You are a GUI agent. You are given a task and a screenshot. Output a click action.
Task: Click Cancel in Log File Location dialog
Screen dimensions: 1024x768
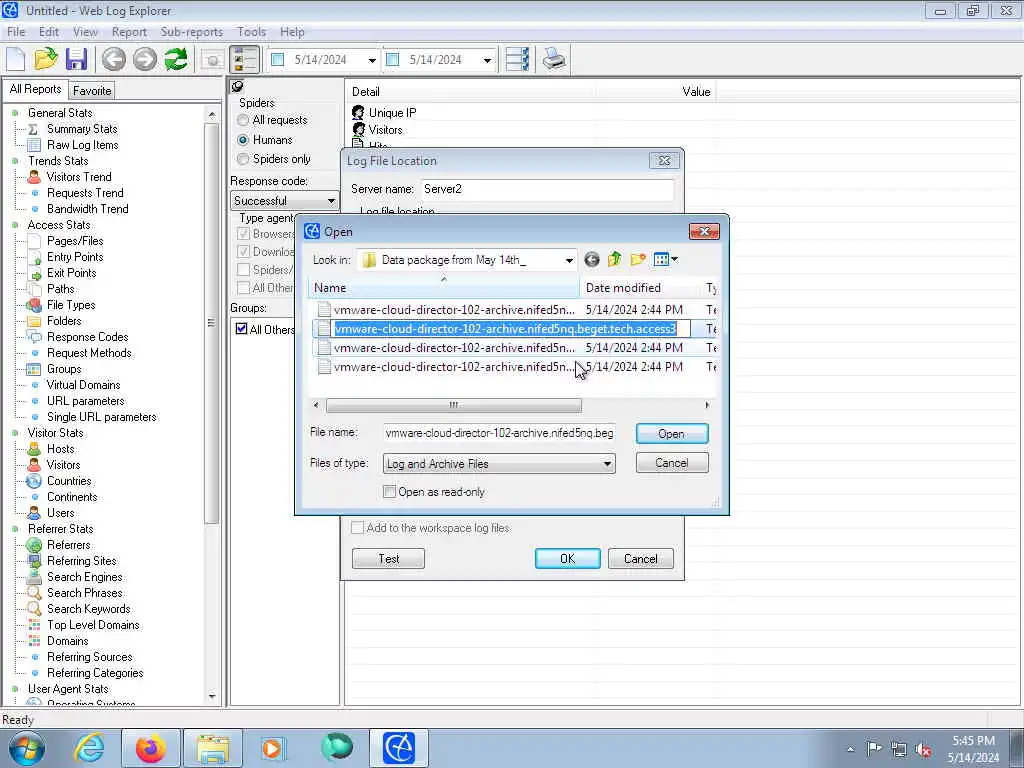point(641,558)
